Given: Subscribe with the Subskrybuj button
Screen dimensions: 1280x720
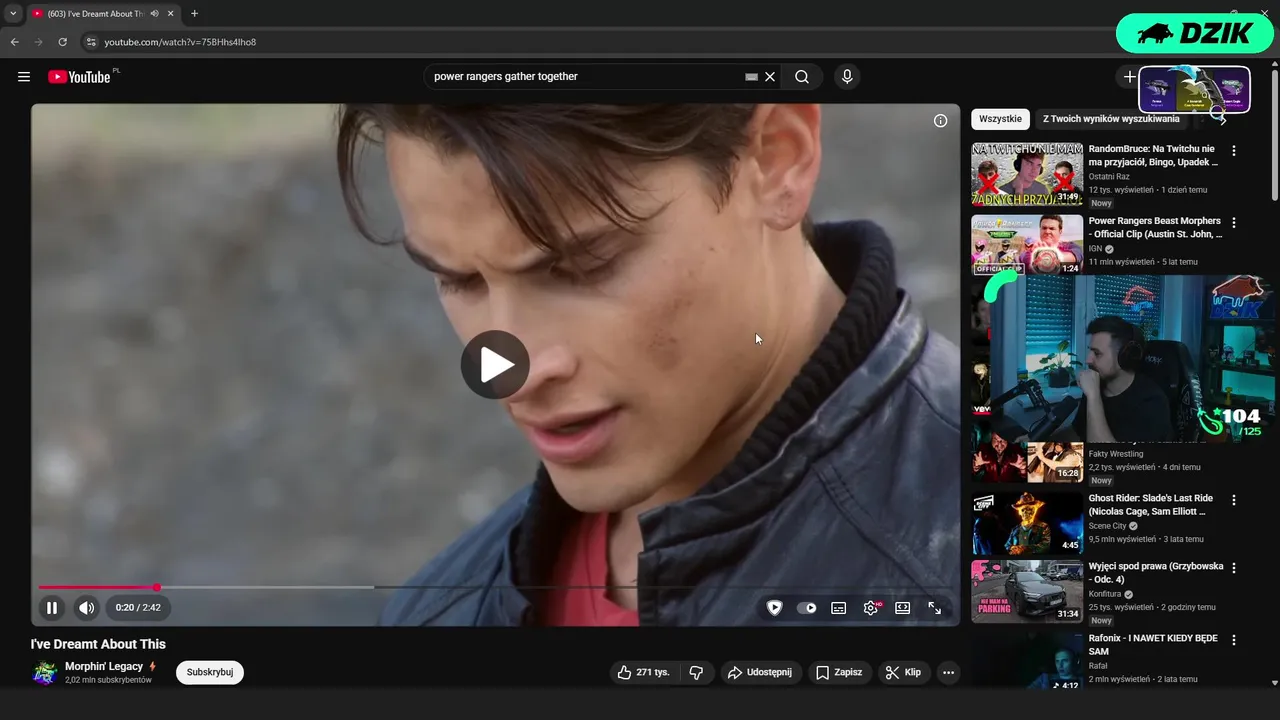Looking at the screenshot, I should (x=210, y=672).
